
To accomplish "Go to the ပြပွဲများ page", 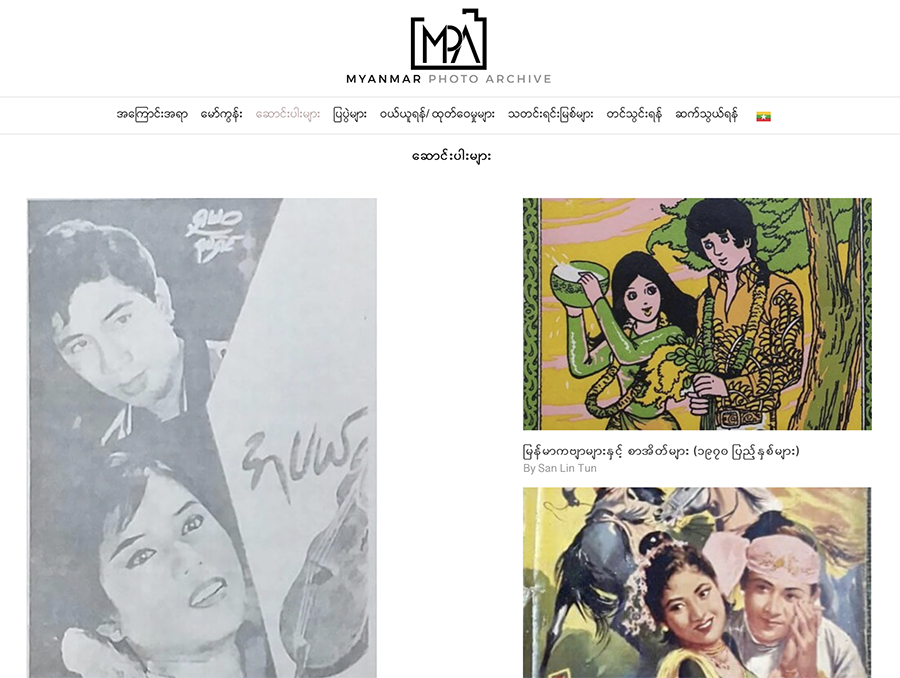I will coord(350,115).
